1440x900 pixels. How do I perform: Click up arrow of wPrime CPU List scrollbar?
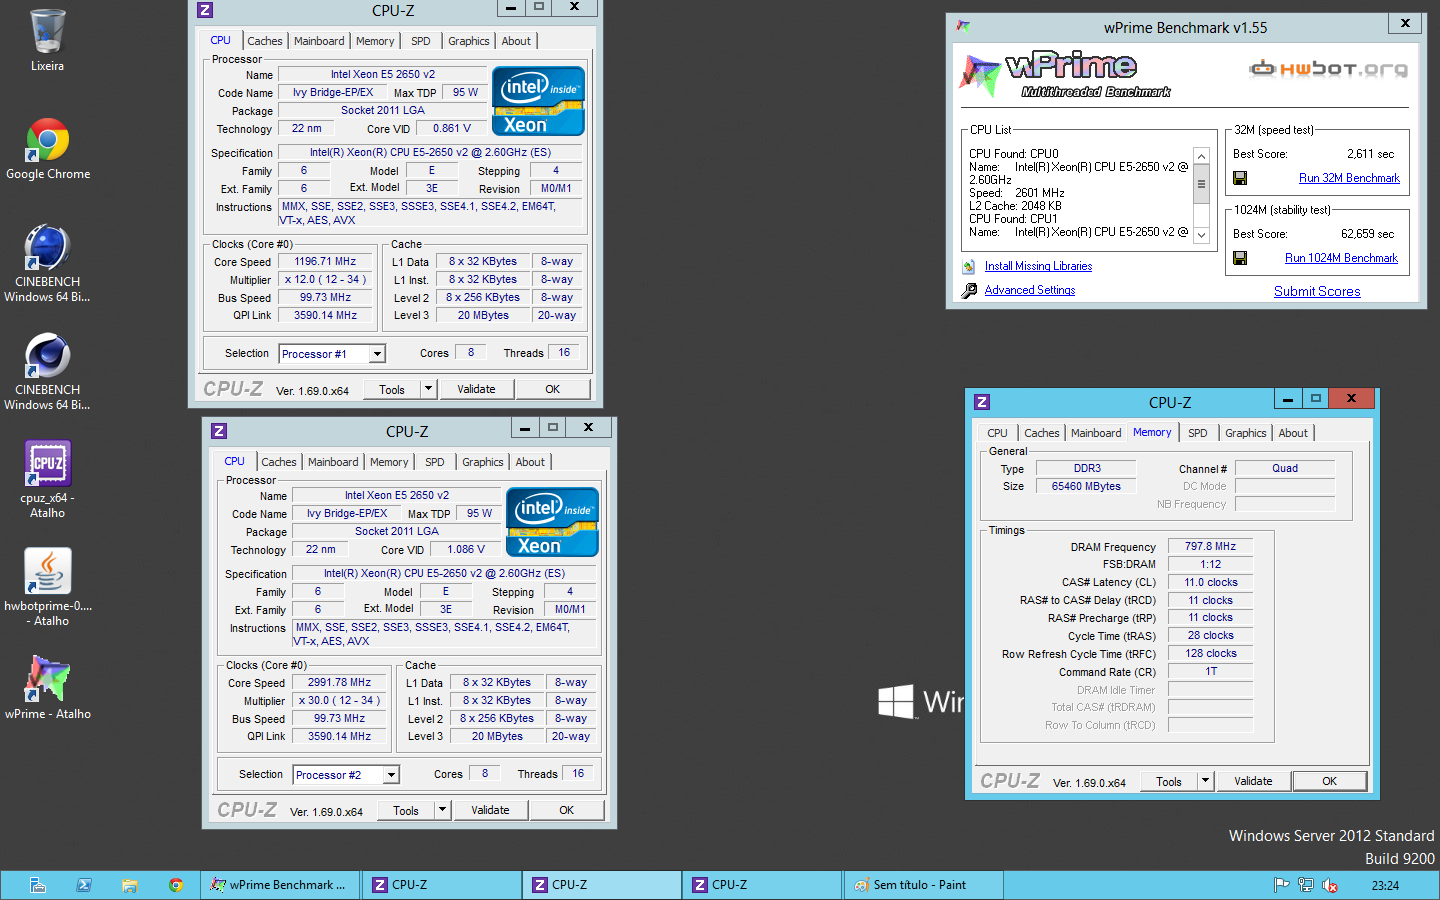1202,156
